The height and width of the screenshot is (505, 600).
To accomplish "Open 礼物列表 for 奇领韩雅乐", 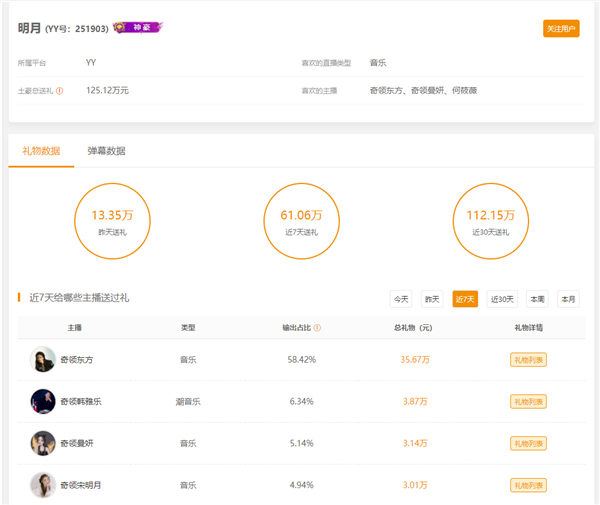I will pyautogui.click(x=528, y=402).
